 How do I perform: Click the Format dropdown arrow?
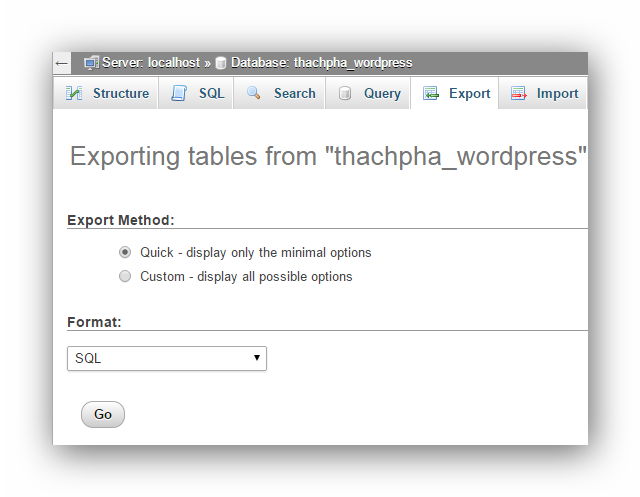point(257,358)
